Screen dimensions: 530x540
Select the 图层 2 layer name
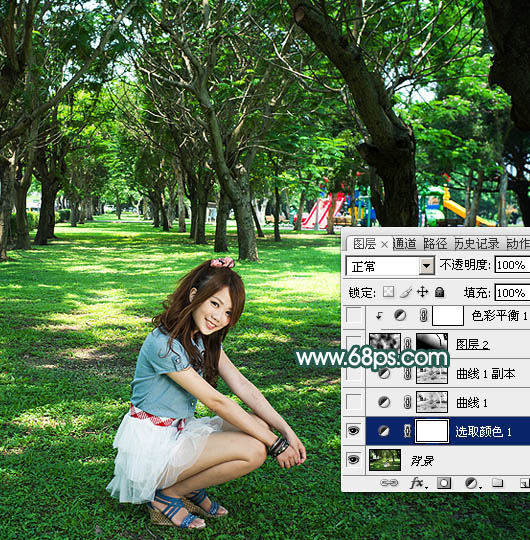point(472,344)
